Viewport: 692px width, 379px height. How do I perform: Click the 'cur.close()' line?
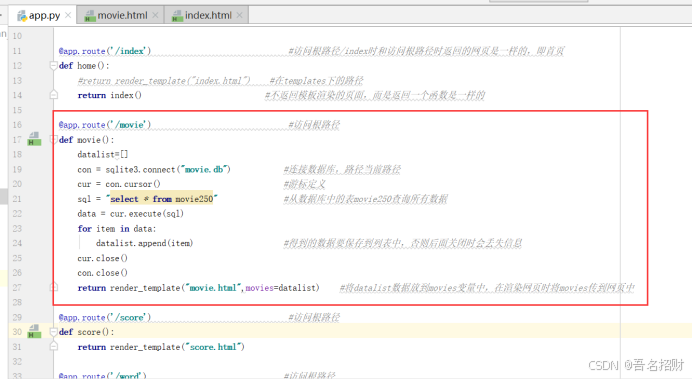pyautogui.click(x=102, y=258)
